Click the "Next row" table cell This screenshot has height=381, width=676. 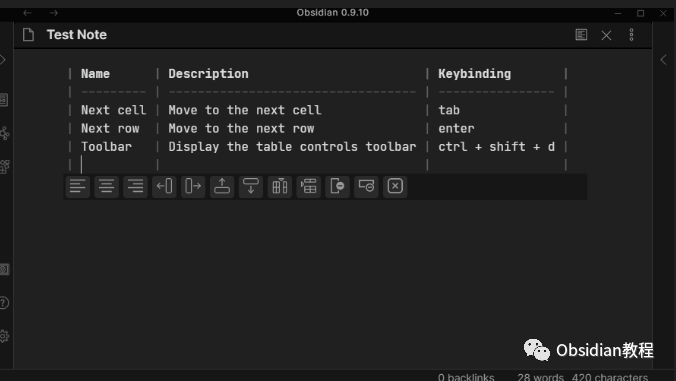110,128
